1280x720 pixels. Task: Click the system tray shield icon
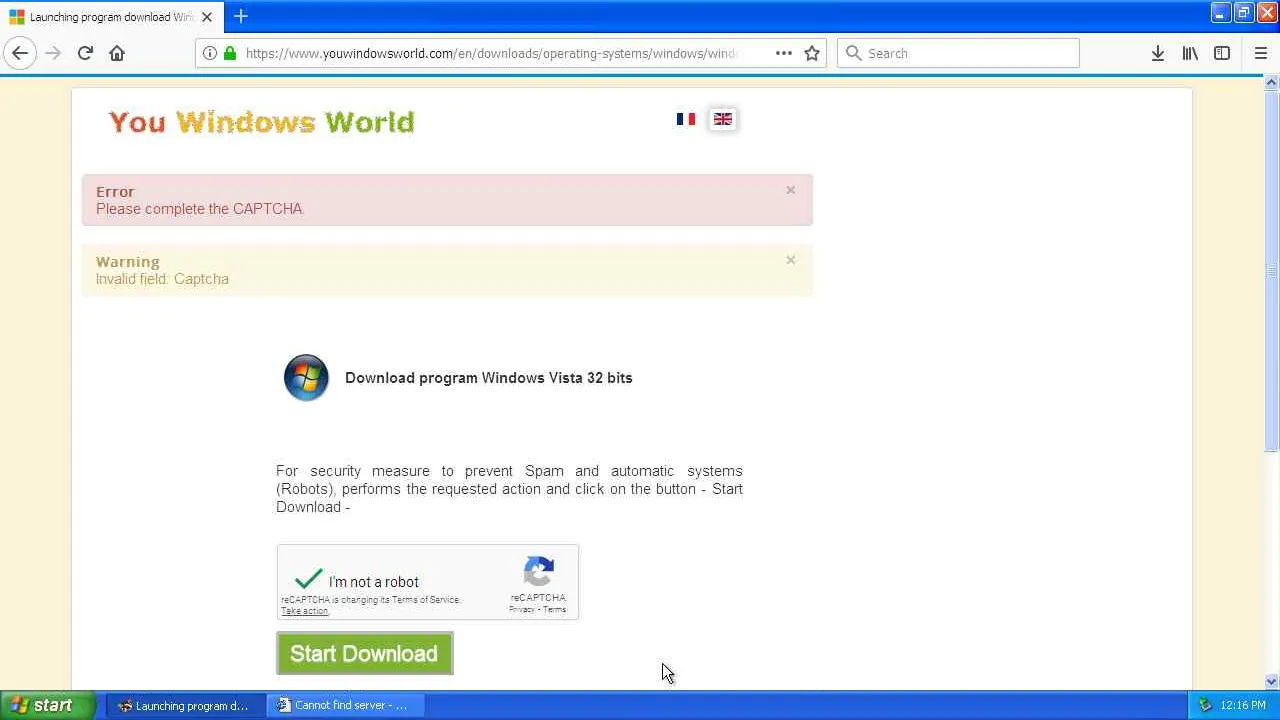(x=1205, y=705)
